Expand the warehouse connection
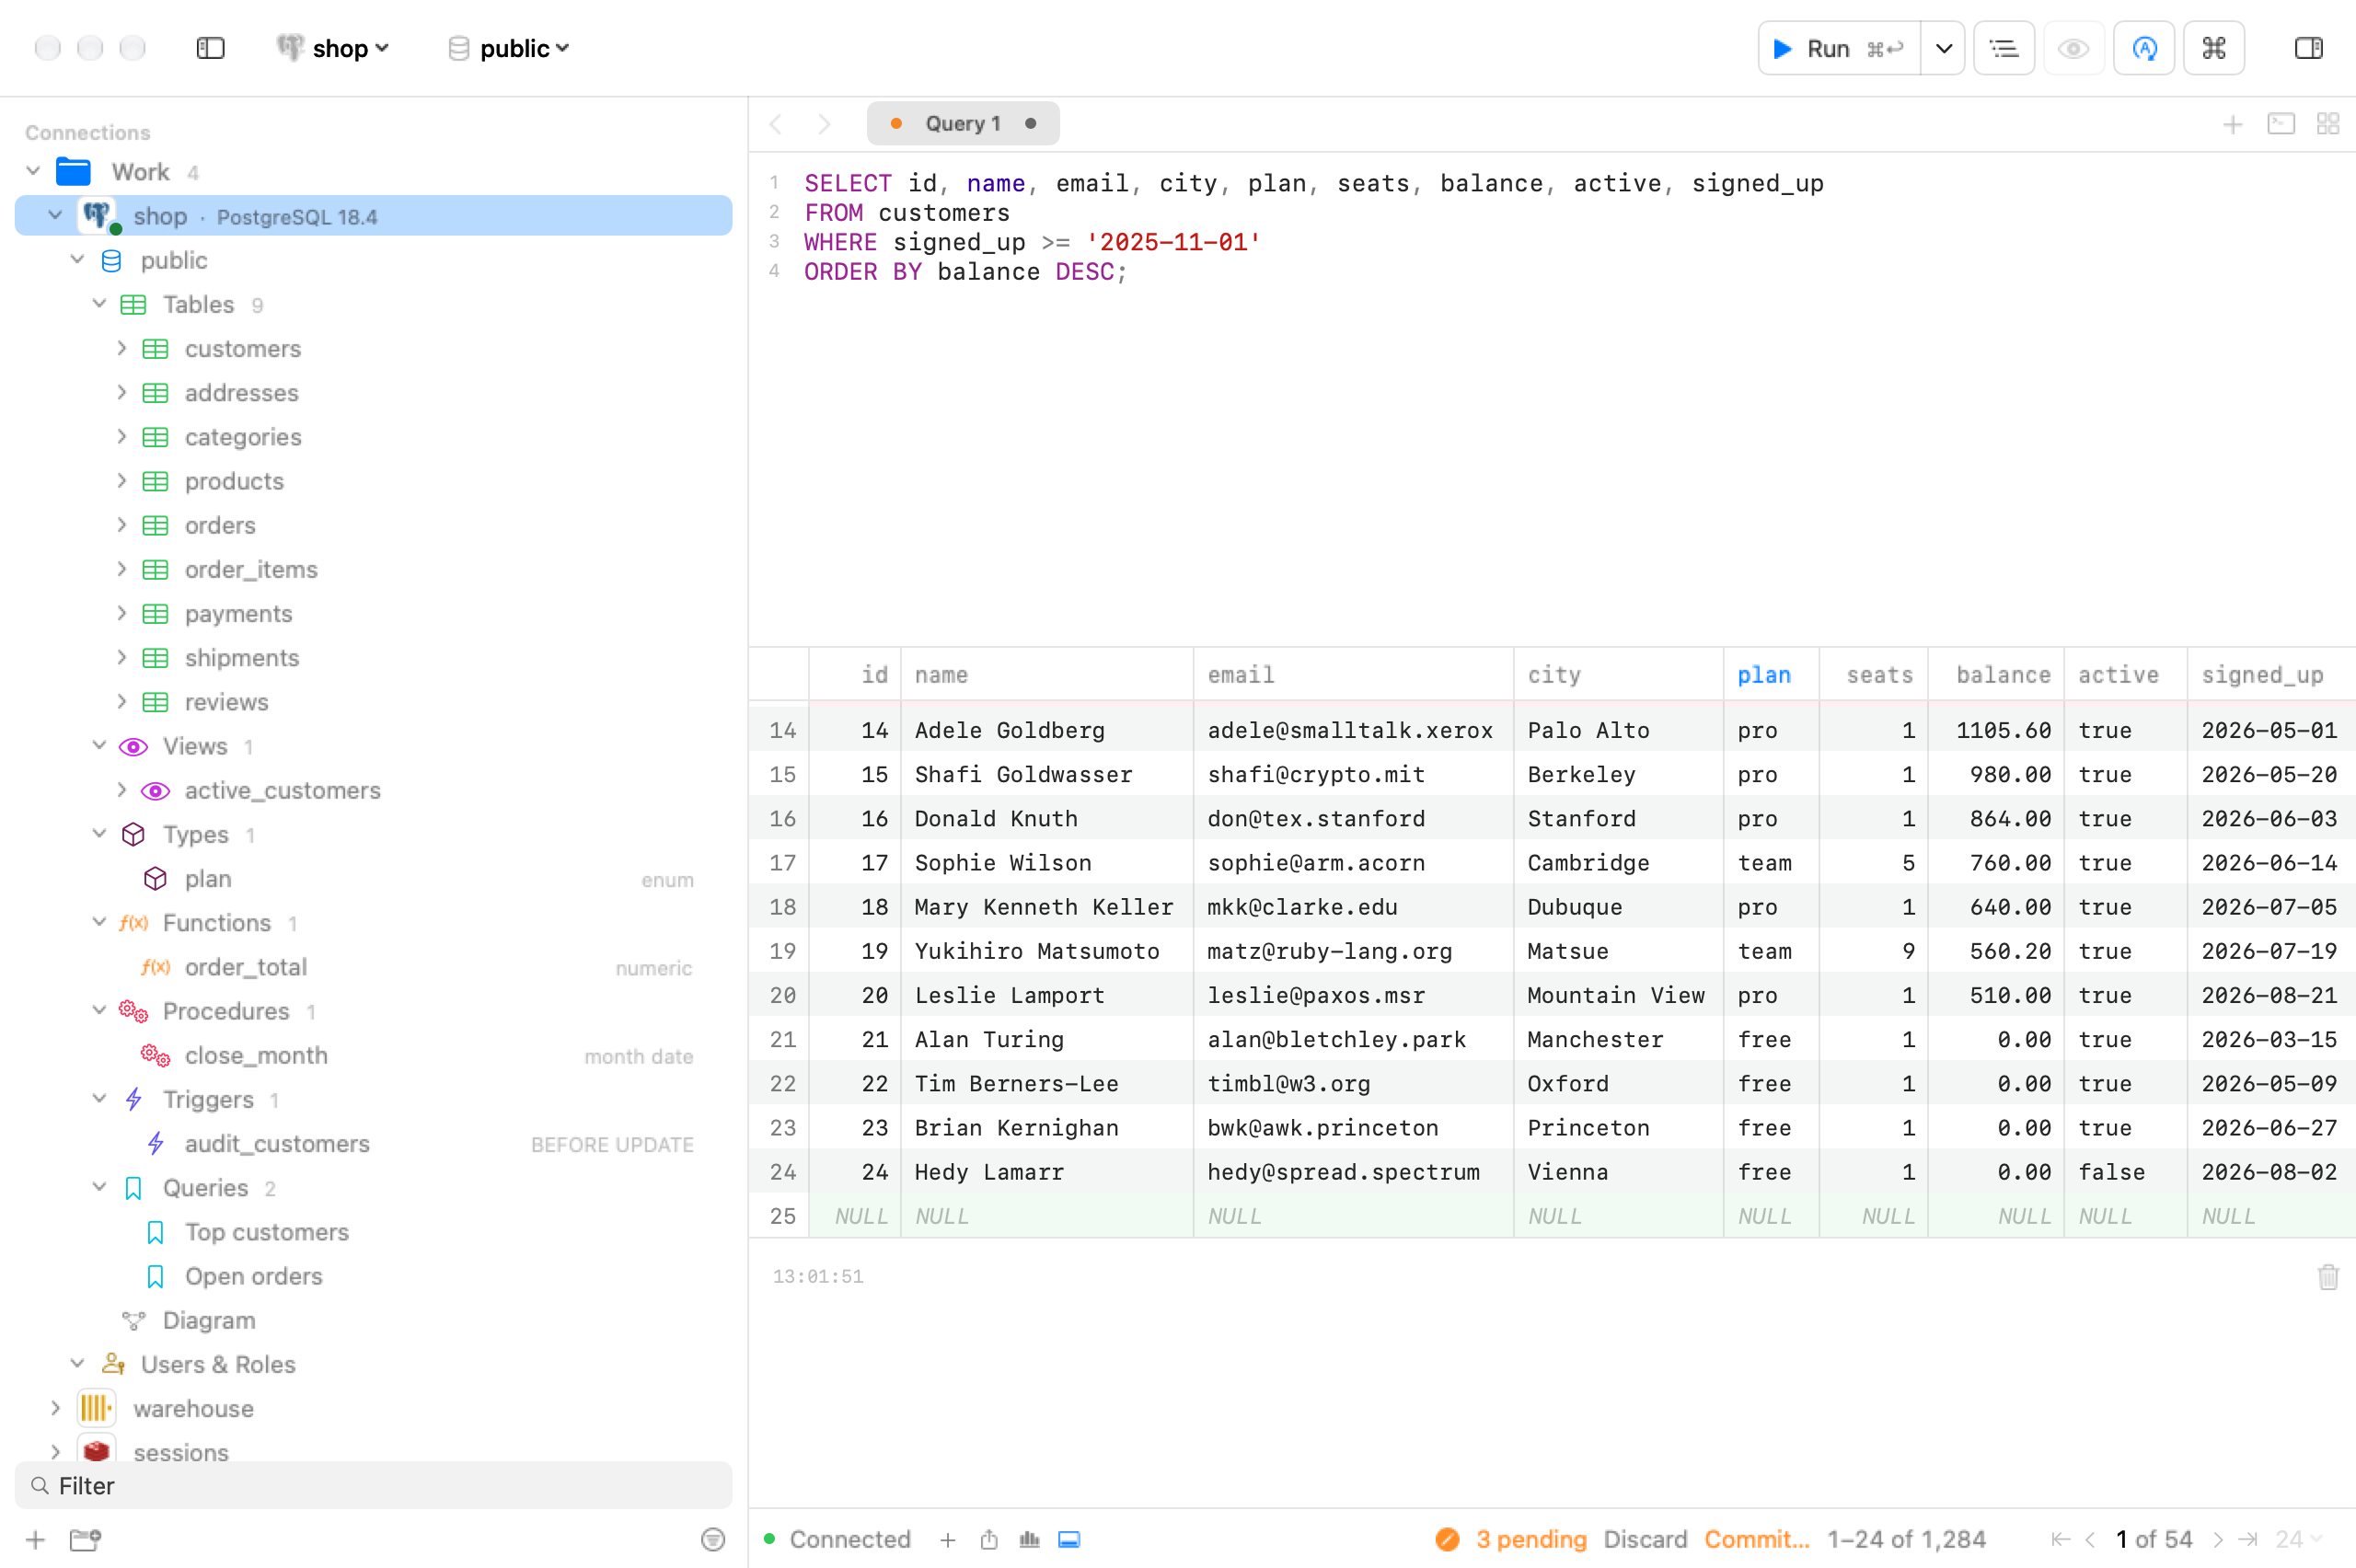This screenshot has width=2356, height=1568. point(55,1408)
